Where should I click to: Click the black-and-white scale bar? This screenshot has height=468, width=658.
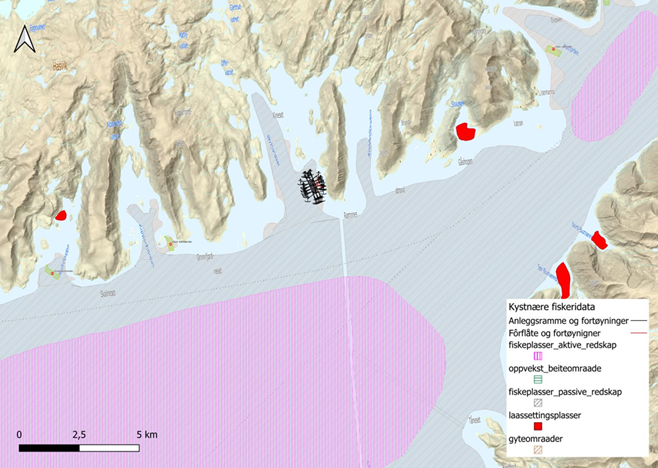[x=82, y=447]
